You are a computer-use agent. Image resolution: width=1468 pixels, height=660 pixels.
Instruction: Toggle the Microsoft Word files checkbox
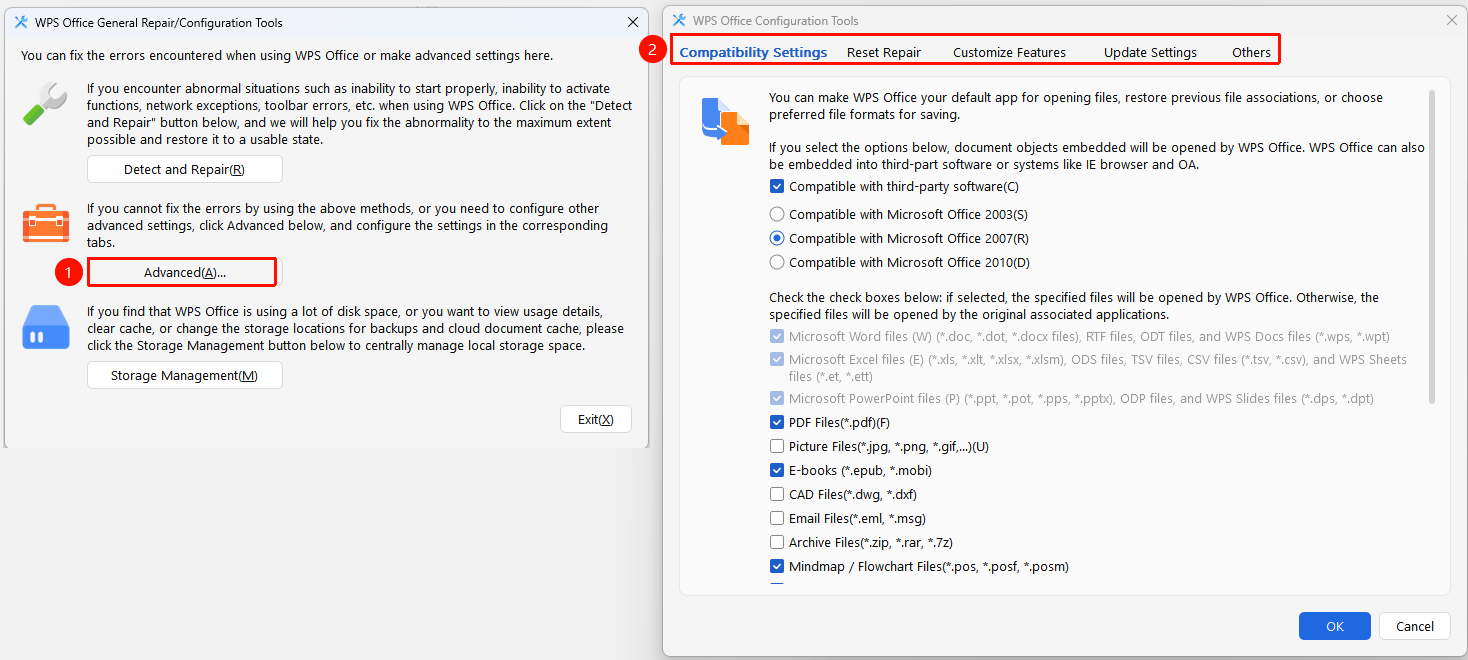coord(777,336)
